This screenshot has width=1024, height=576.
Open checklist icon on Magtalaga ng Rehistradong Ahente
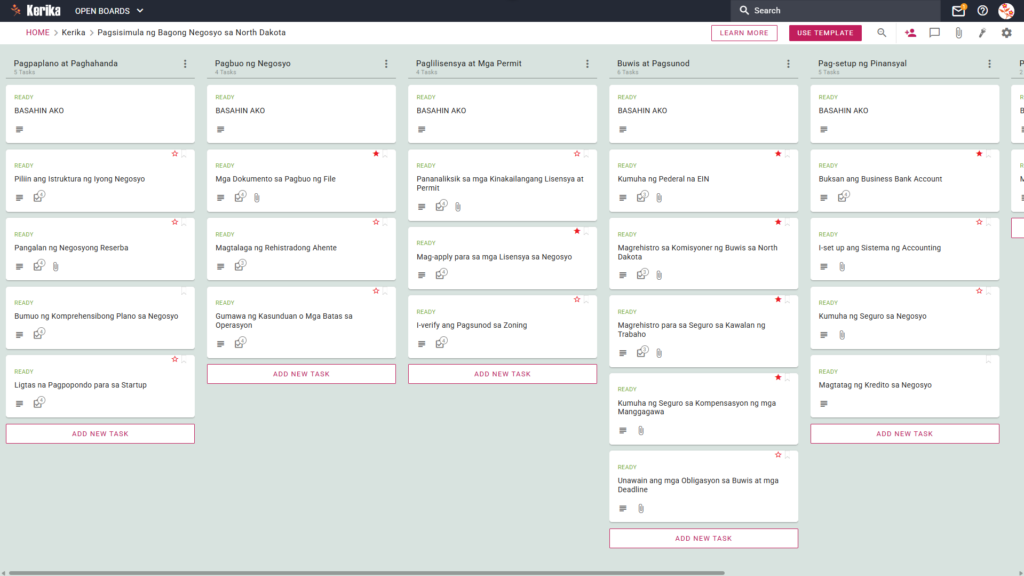coord(240,265)
